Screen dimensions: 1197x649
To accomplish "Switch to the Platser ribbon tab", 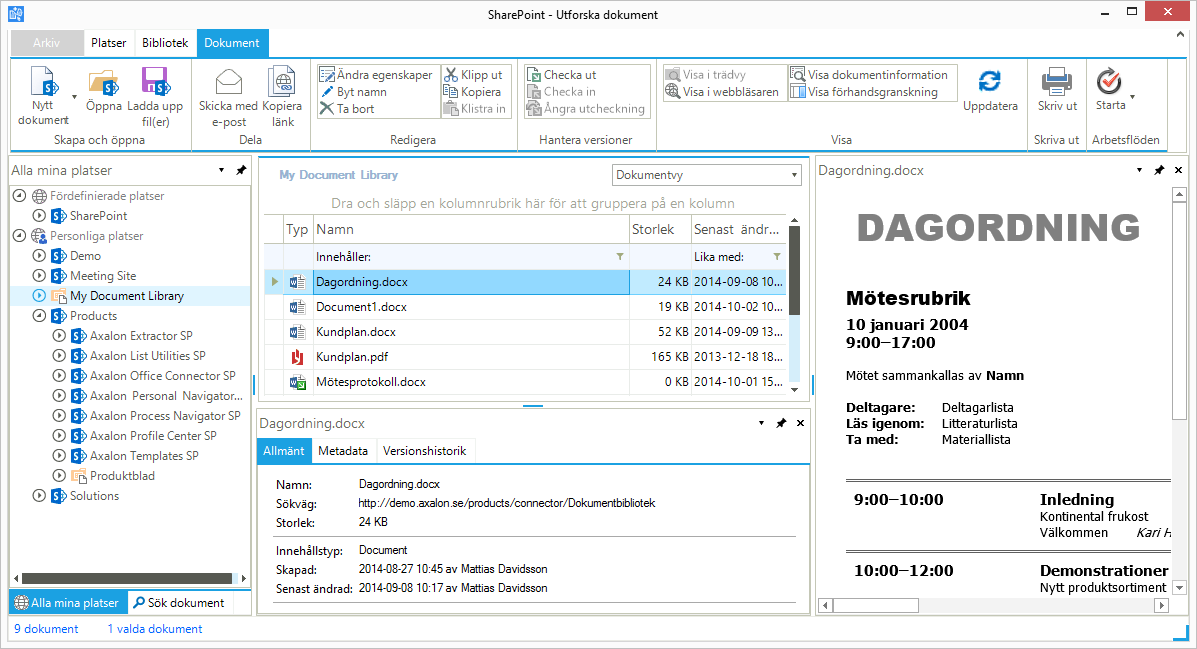I will click(x=108, y=43).
